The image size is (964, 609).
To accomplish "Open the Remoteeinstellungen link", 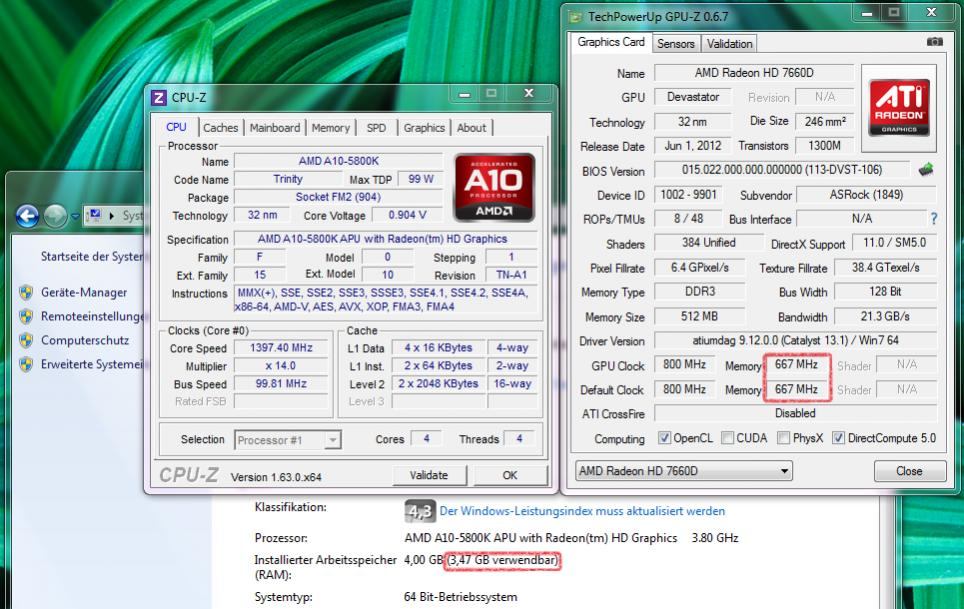I will [92, 316].
